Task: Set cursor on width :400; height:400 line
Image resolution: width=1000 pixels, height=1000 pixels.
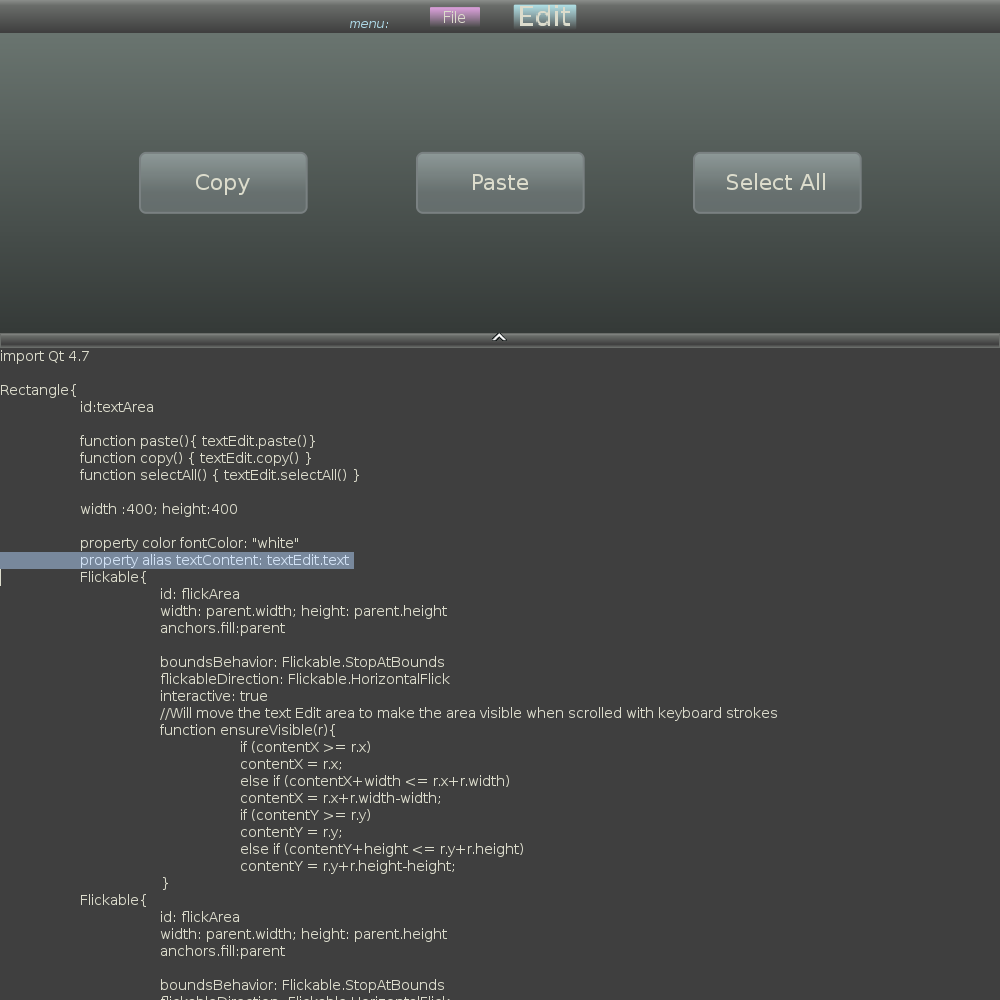Action: [158, 509]
